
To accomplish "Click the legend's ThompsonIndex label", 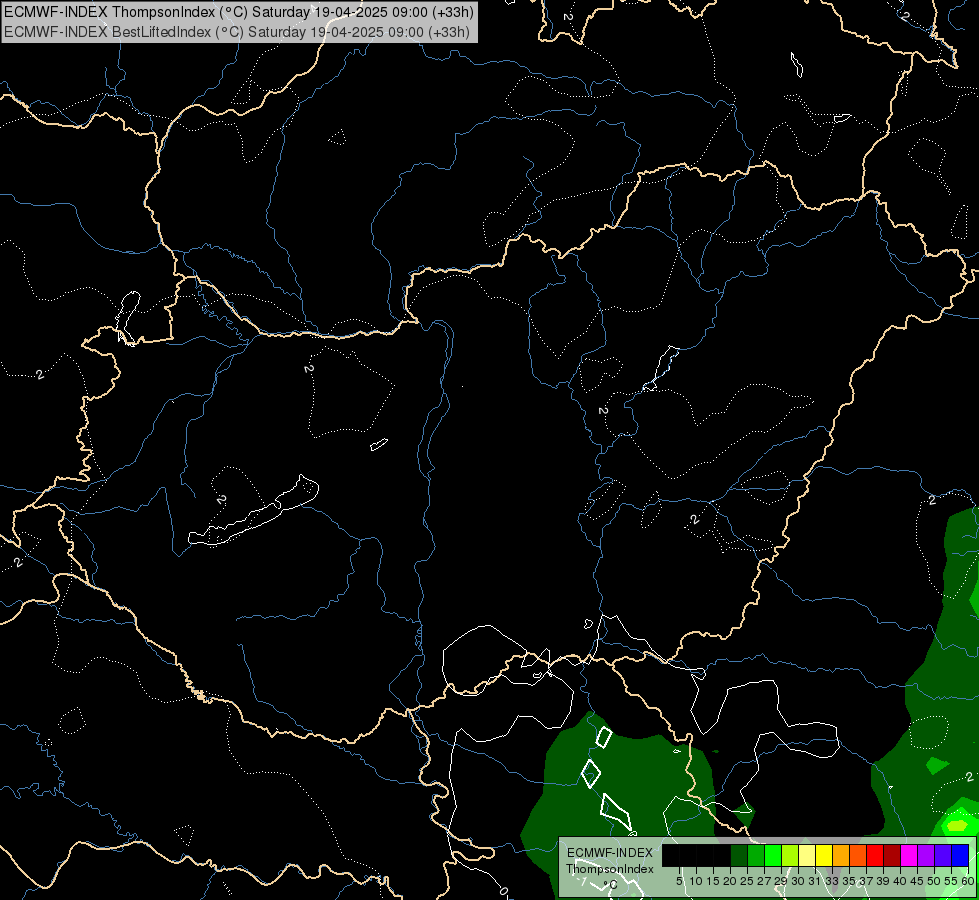I will pyautogui.click(x=610, y=869).
